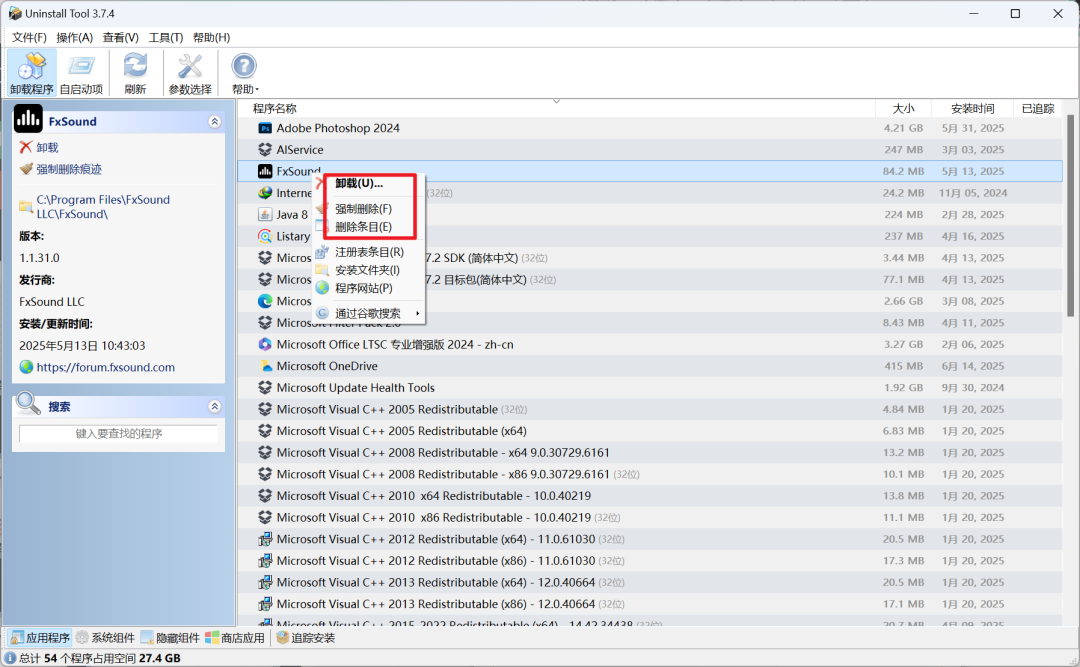The height and width of the screenshot is (667, 1080).
Task: Click the globe icon beside 程序网站(P)
Action: (322, 288)
